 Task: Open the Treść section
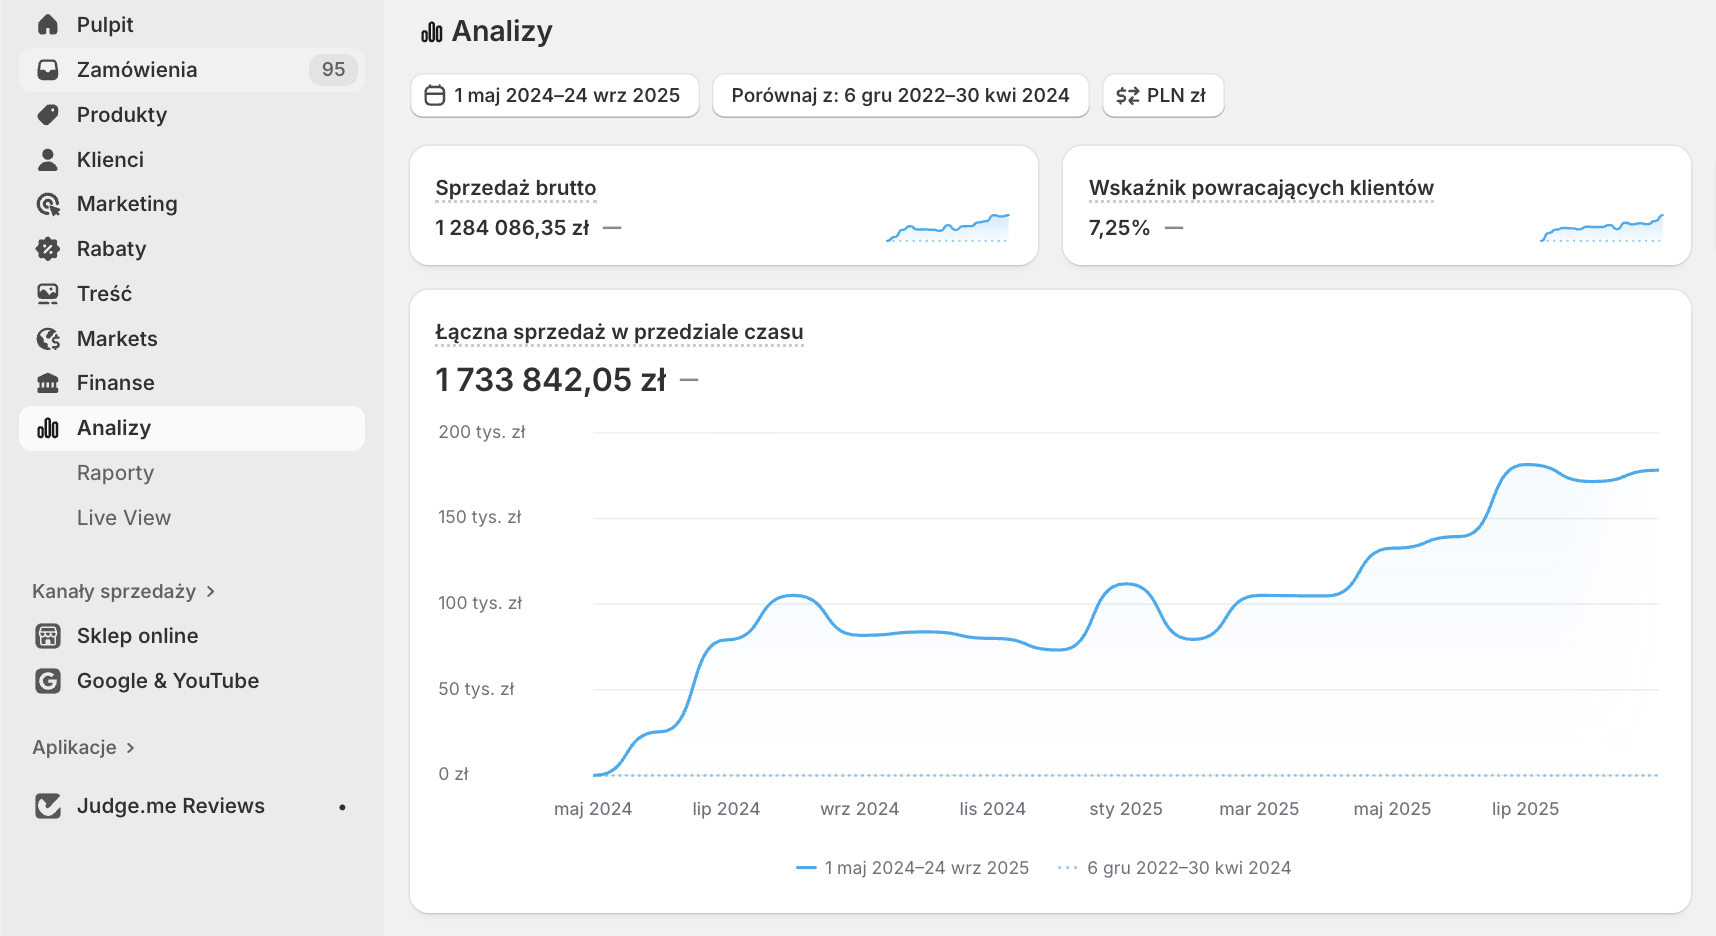tap(191, 294)
